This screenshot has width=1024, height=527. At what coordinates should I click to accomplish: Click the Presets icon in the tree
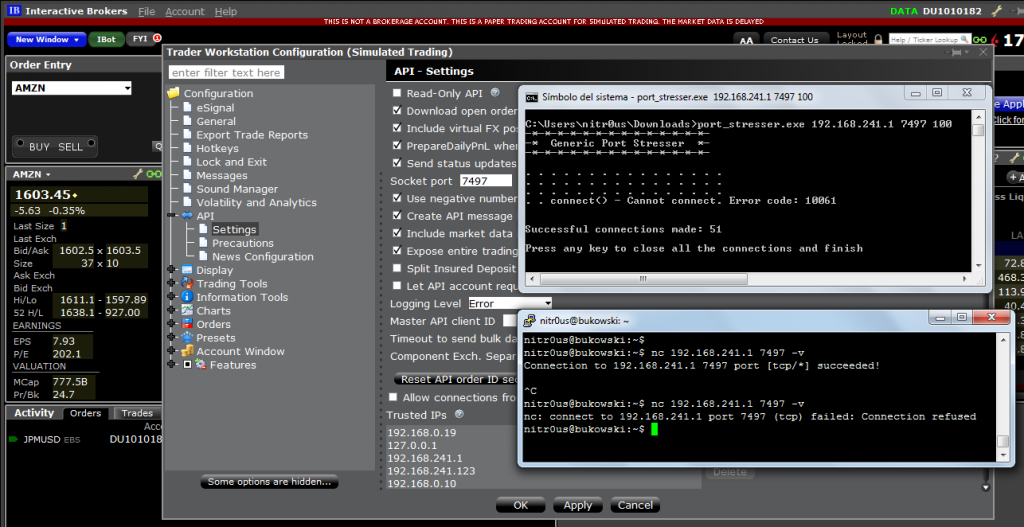pos(187,338)
